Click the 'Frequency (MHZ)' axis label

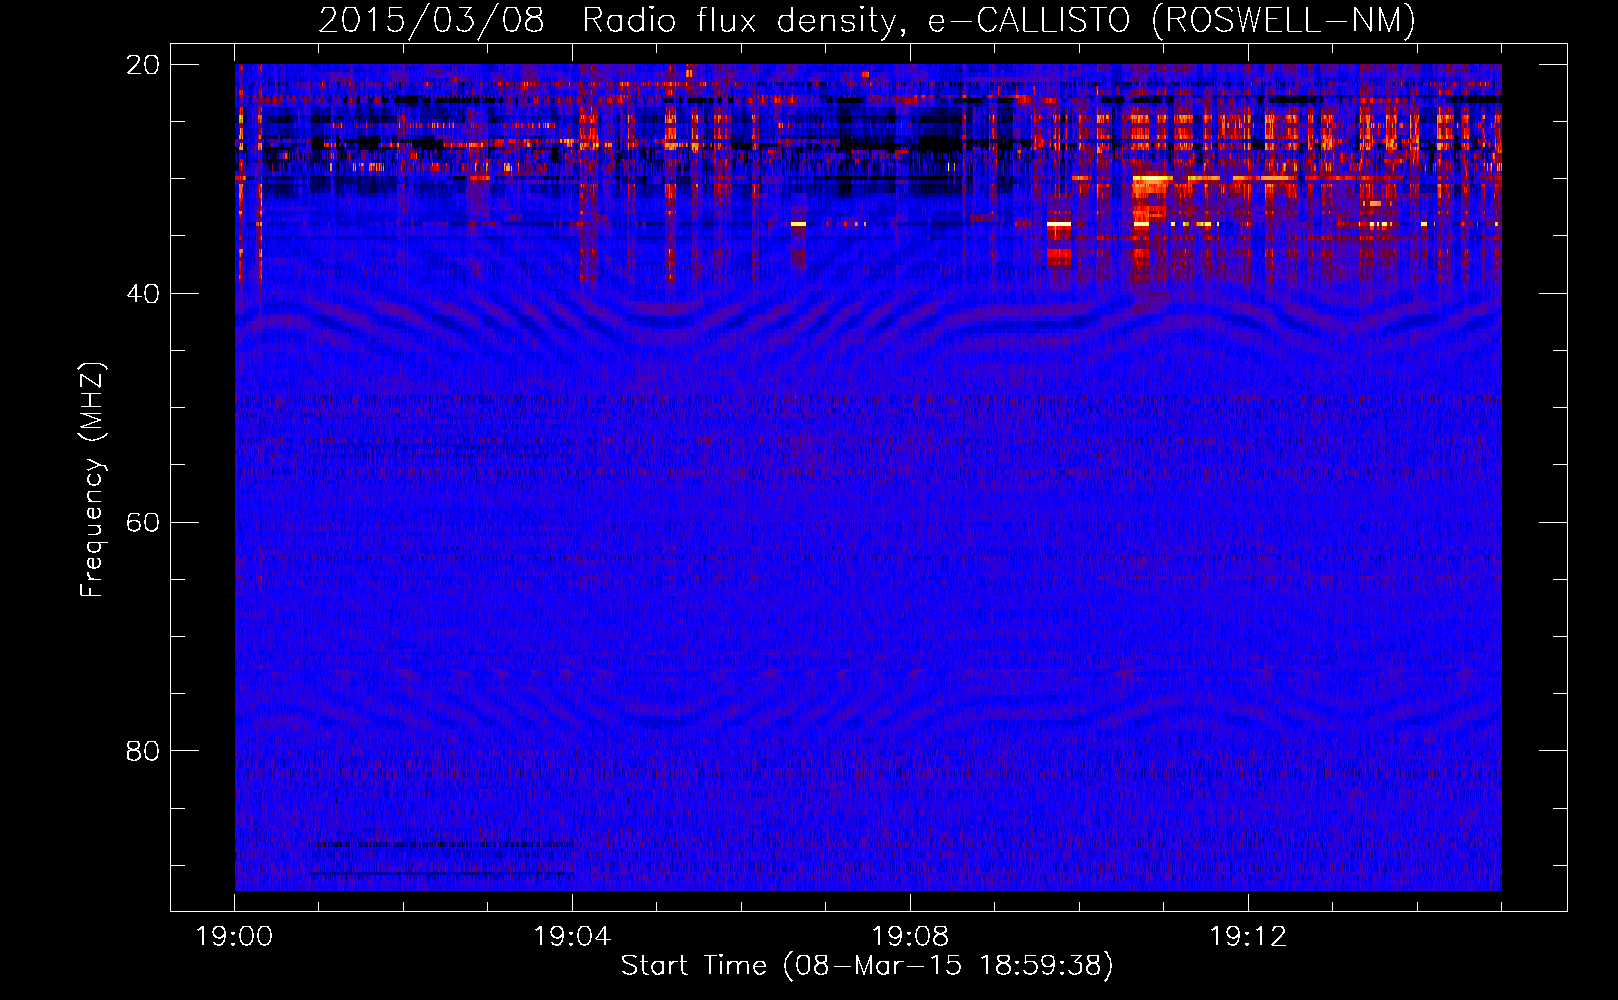(92, 480)
